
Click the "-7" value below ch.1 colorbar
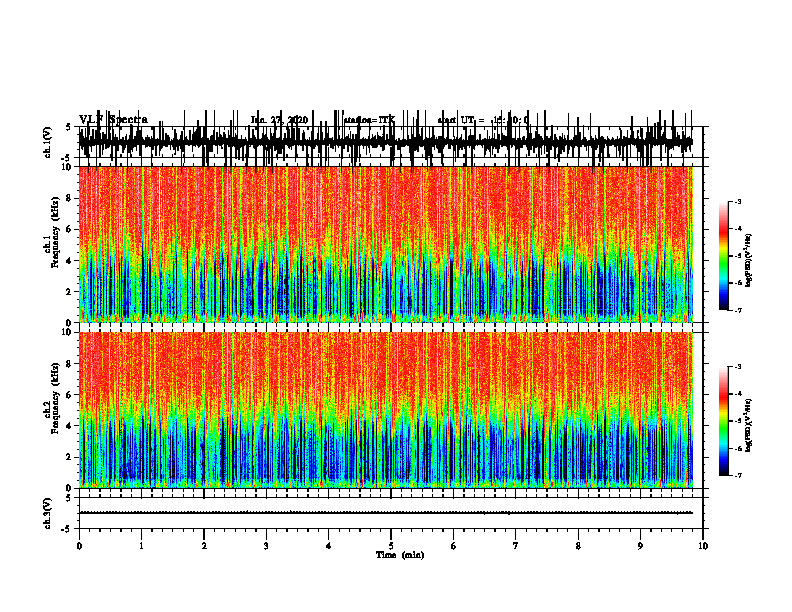[738, 310]
